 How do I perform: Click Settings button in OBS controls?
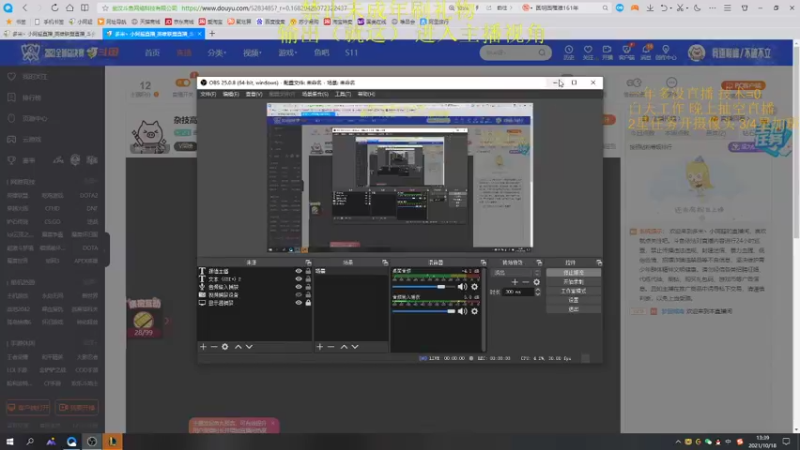[x=573, y=300]
